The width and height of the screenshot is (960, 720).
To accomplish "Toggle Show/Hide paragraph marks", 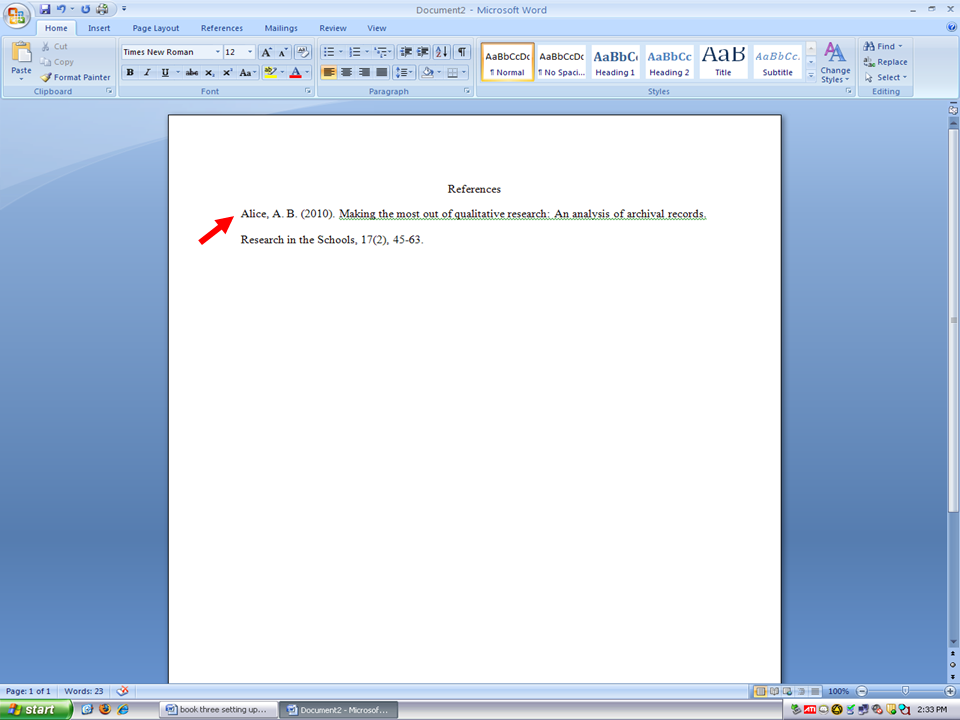I will coord(461,52).
